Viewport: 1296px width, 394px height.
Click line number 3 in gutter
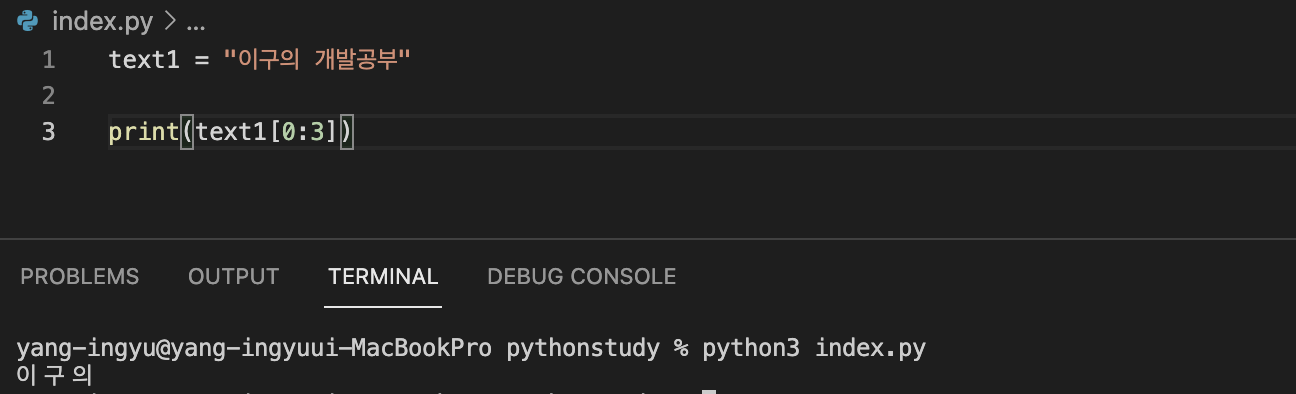click(49, 132)
